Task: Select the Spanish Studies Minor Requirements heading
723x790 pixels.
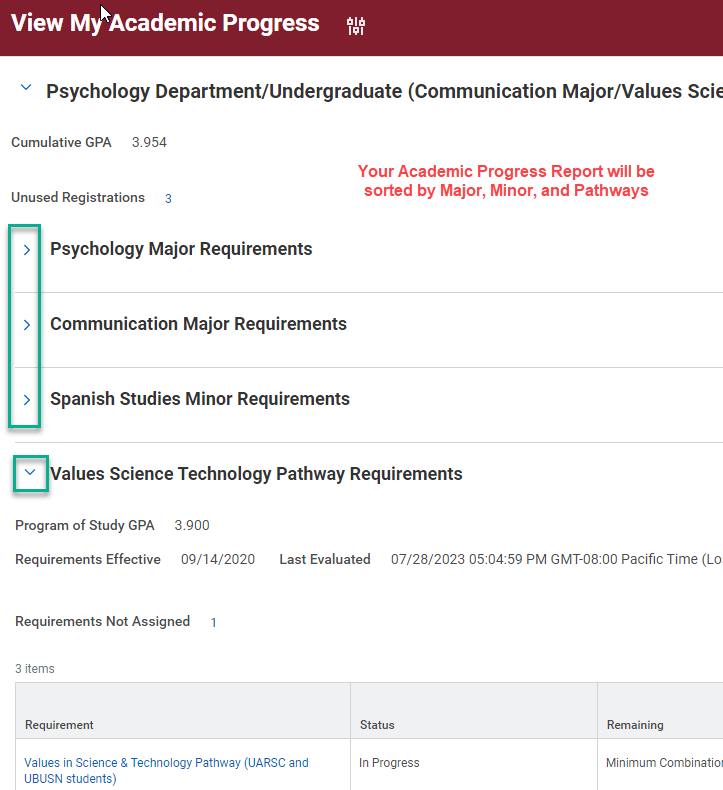Action: 200,399
